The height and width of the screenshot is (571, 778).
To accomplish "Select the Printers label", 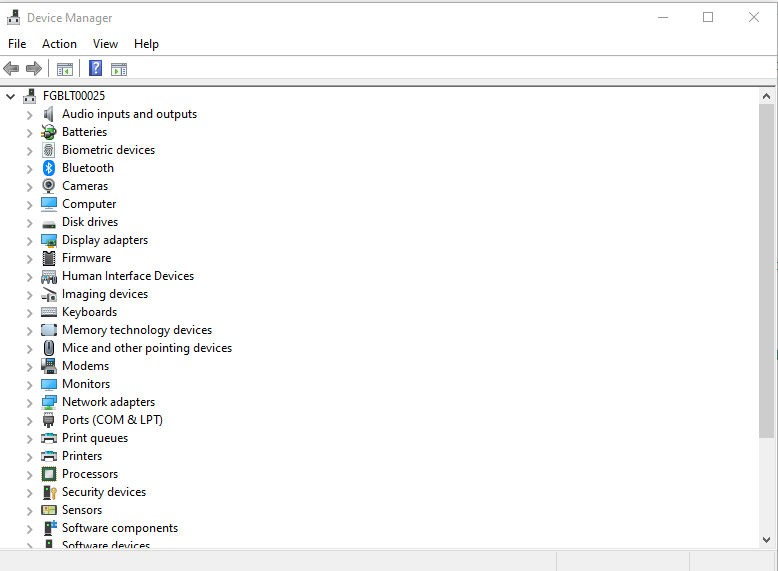I will click(82, 456).
